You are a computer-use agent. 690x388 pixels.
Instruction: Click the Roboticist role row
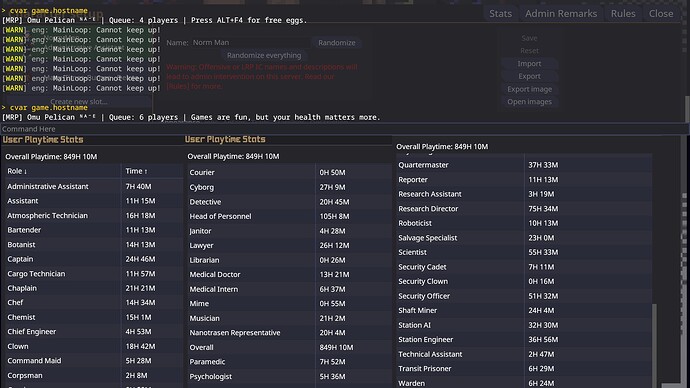[x=524, y=223]
